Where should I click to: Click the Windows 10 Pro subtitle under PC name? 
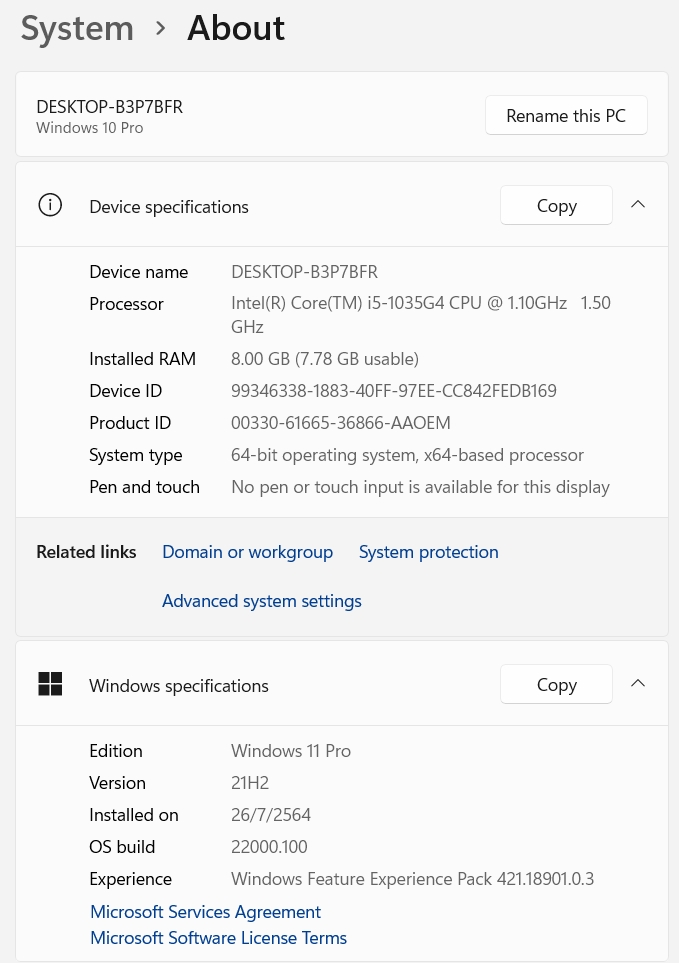(x=90, y=128)
